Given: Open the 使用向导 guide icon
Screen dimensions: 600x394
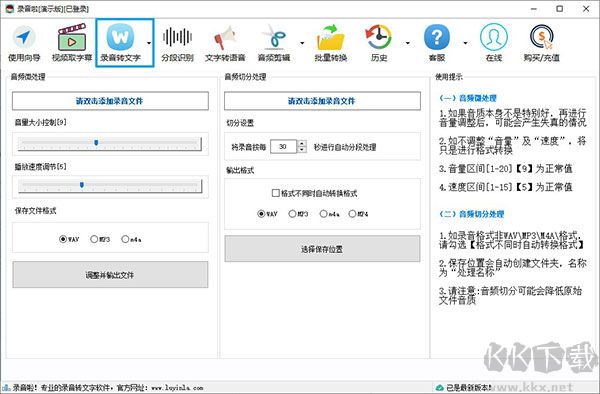Looking at the screenshot, I should (24, 43).
